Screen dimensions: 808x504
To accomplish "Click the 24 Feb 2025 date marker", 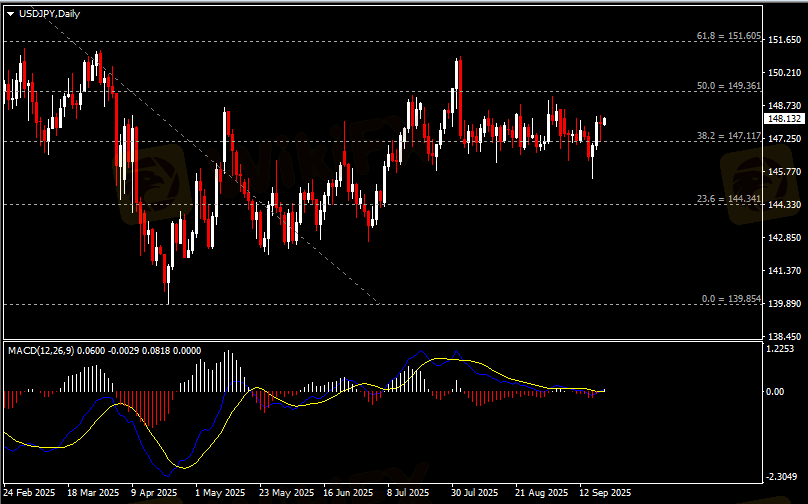I will pos(31,493).
